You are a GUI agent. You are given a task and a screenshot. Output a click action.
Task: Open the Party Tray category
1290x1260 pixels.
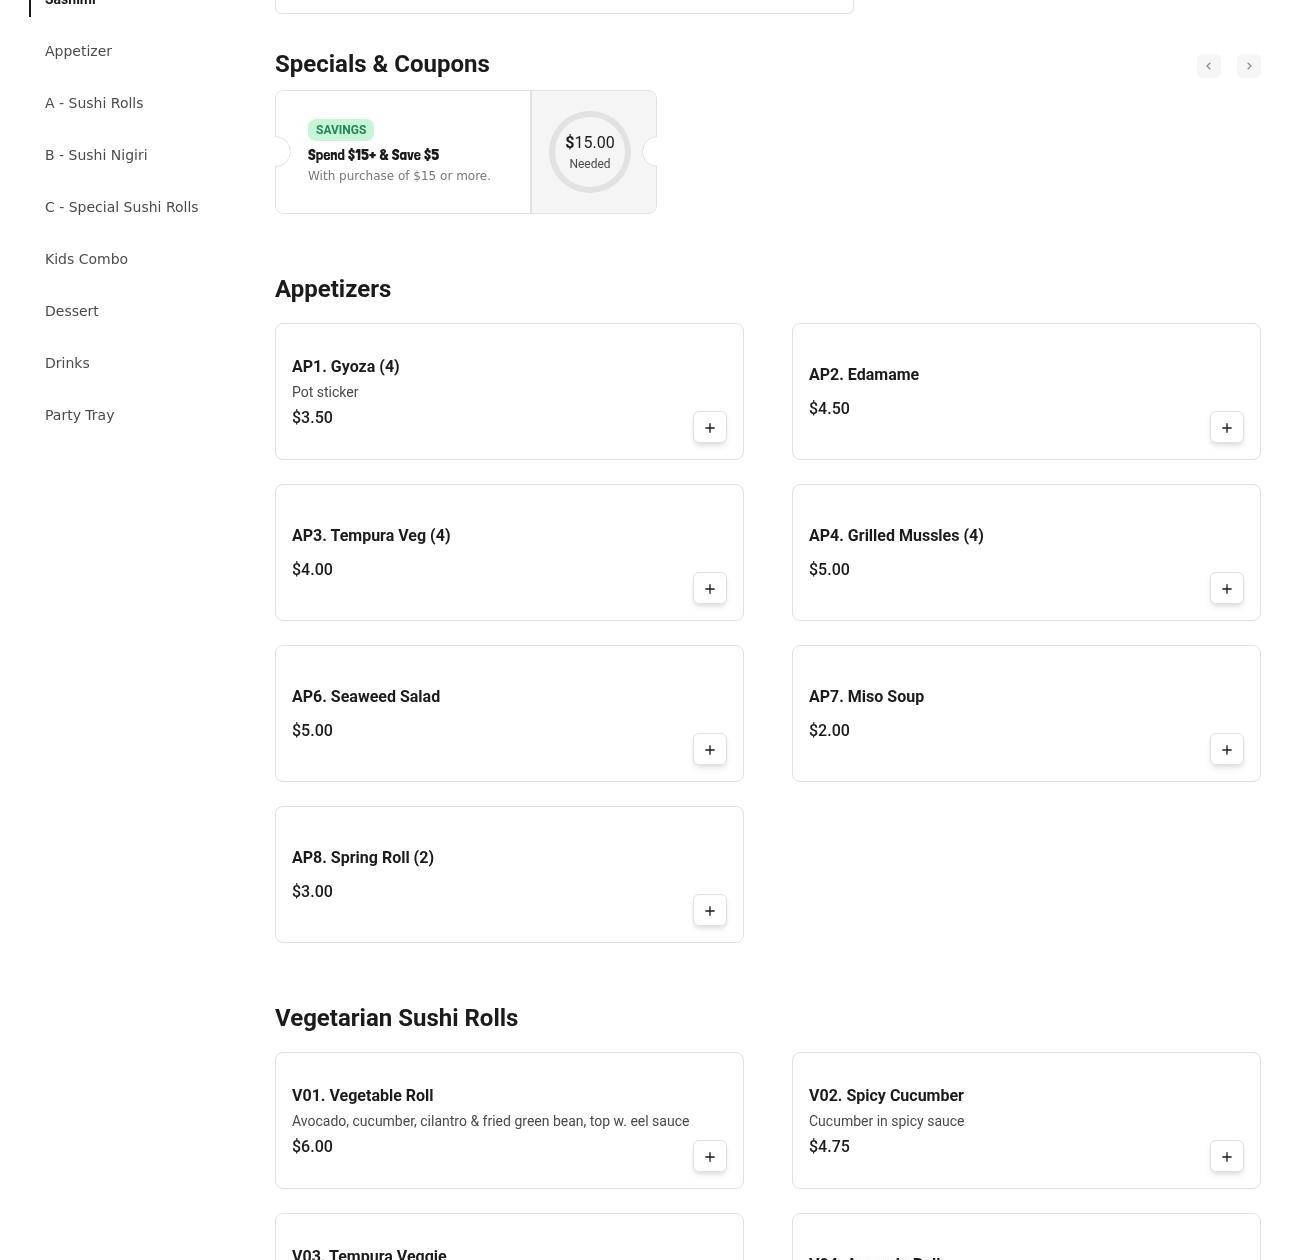pos(79,415)
